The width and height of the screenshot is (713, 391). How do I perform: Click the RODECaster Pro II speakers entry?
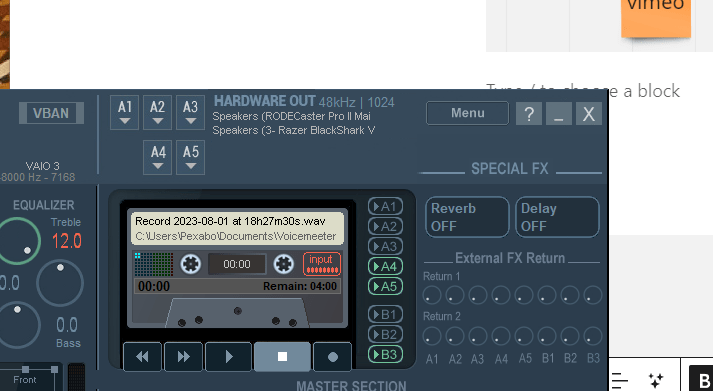click(x=291, y=116)
